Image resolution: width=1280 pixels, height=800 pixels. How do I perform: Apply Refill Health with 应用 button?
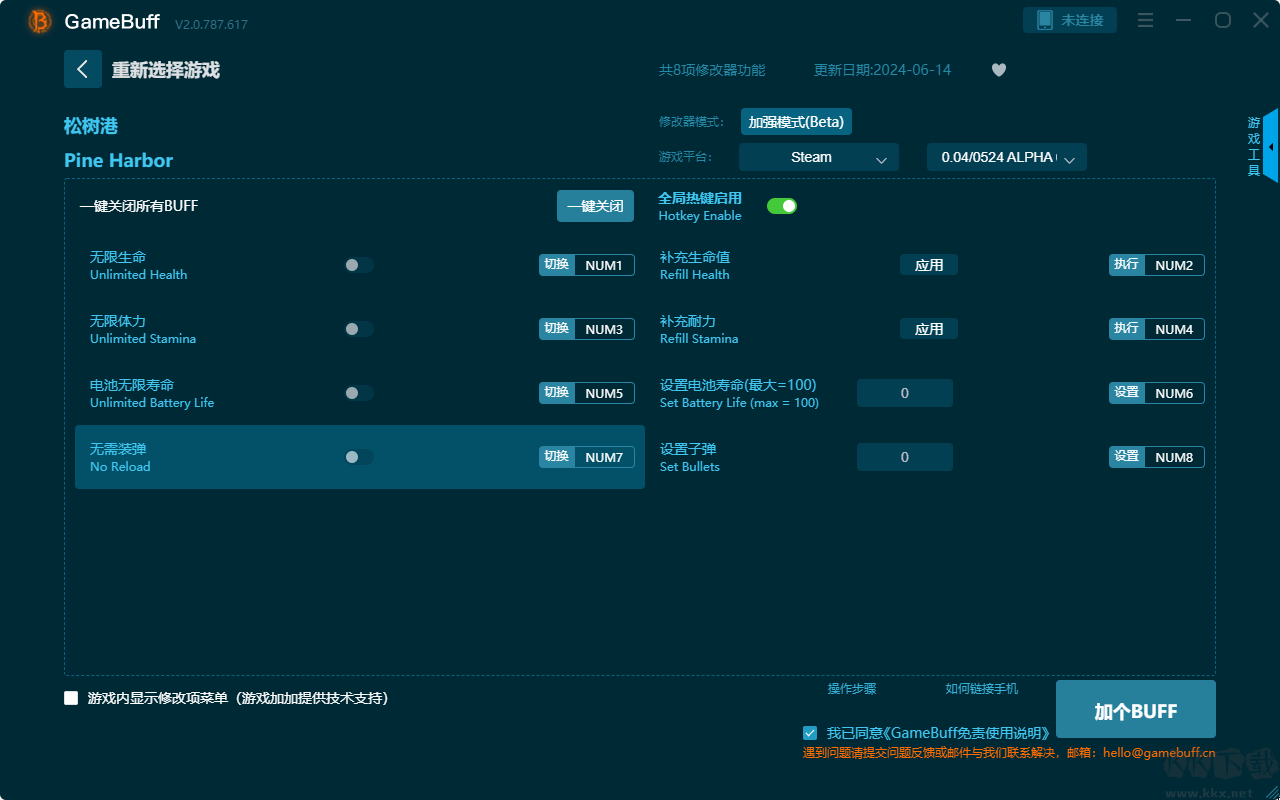[x=929, y=265]
